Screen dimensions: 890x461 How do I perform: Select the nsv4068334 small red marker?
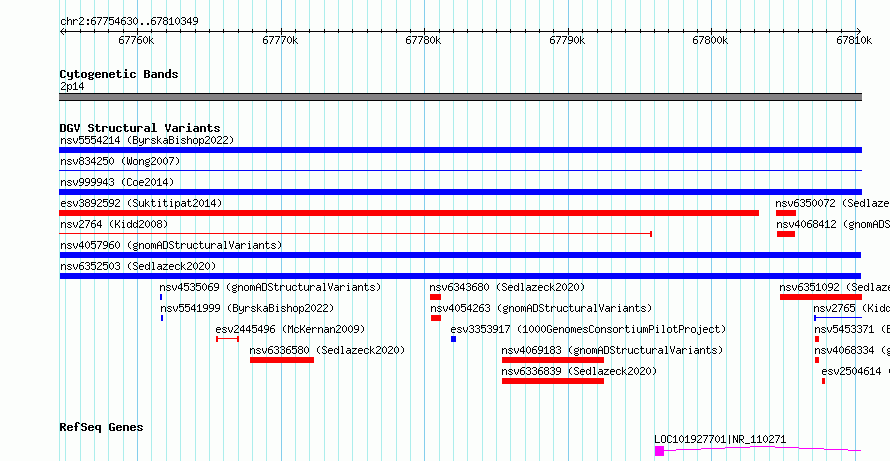[x=817, y=360]
